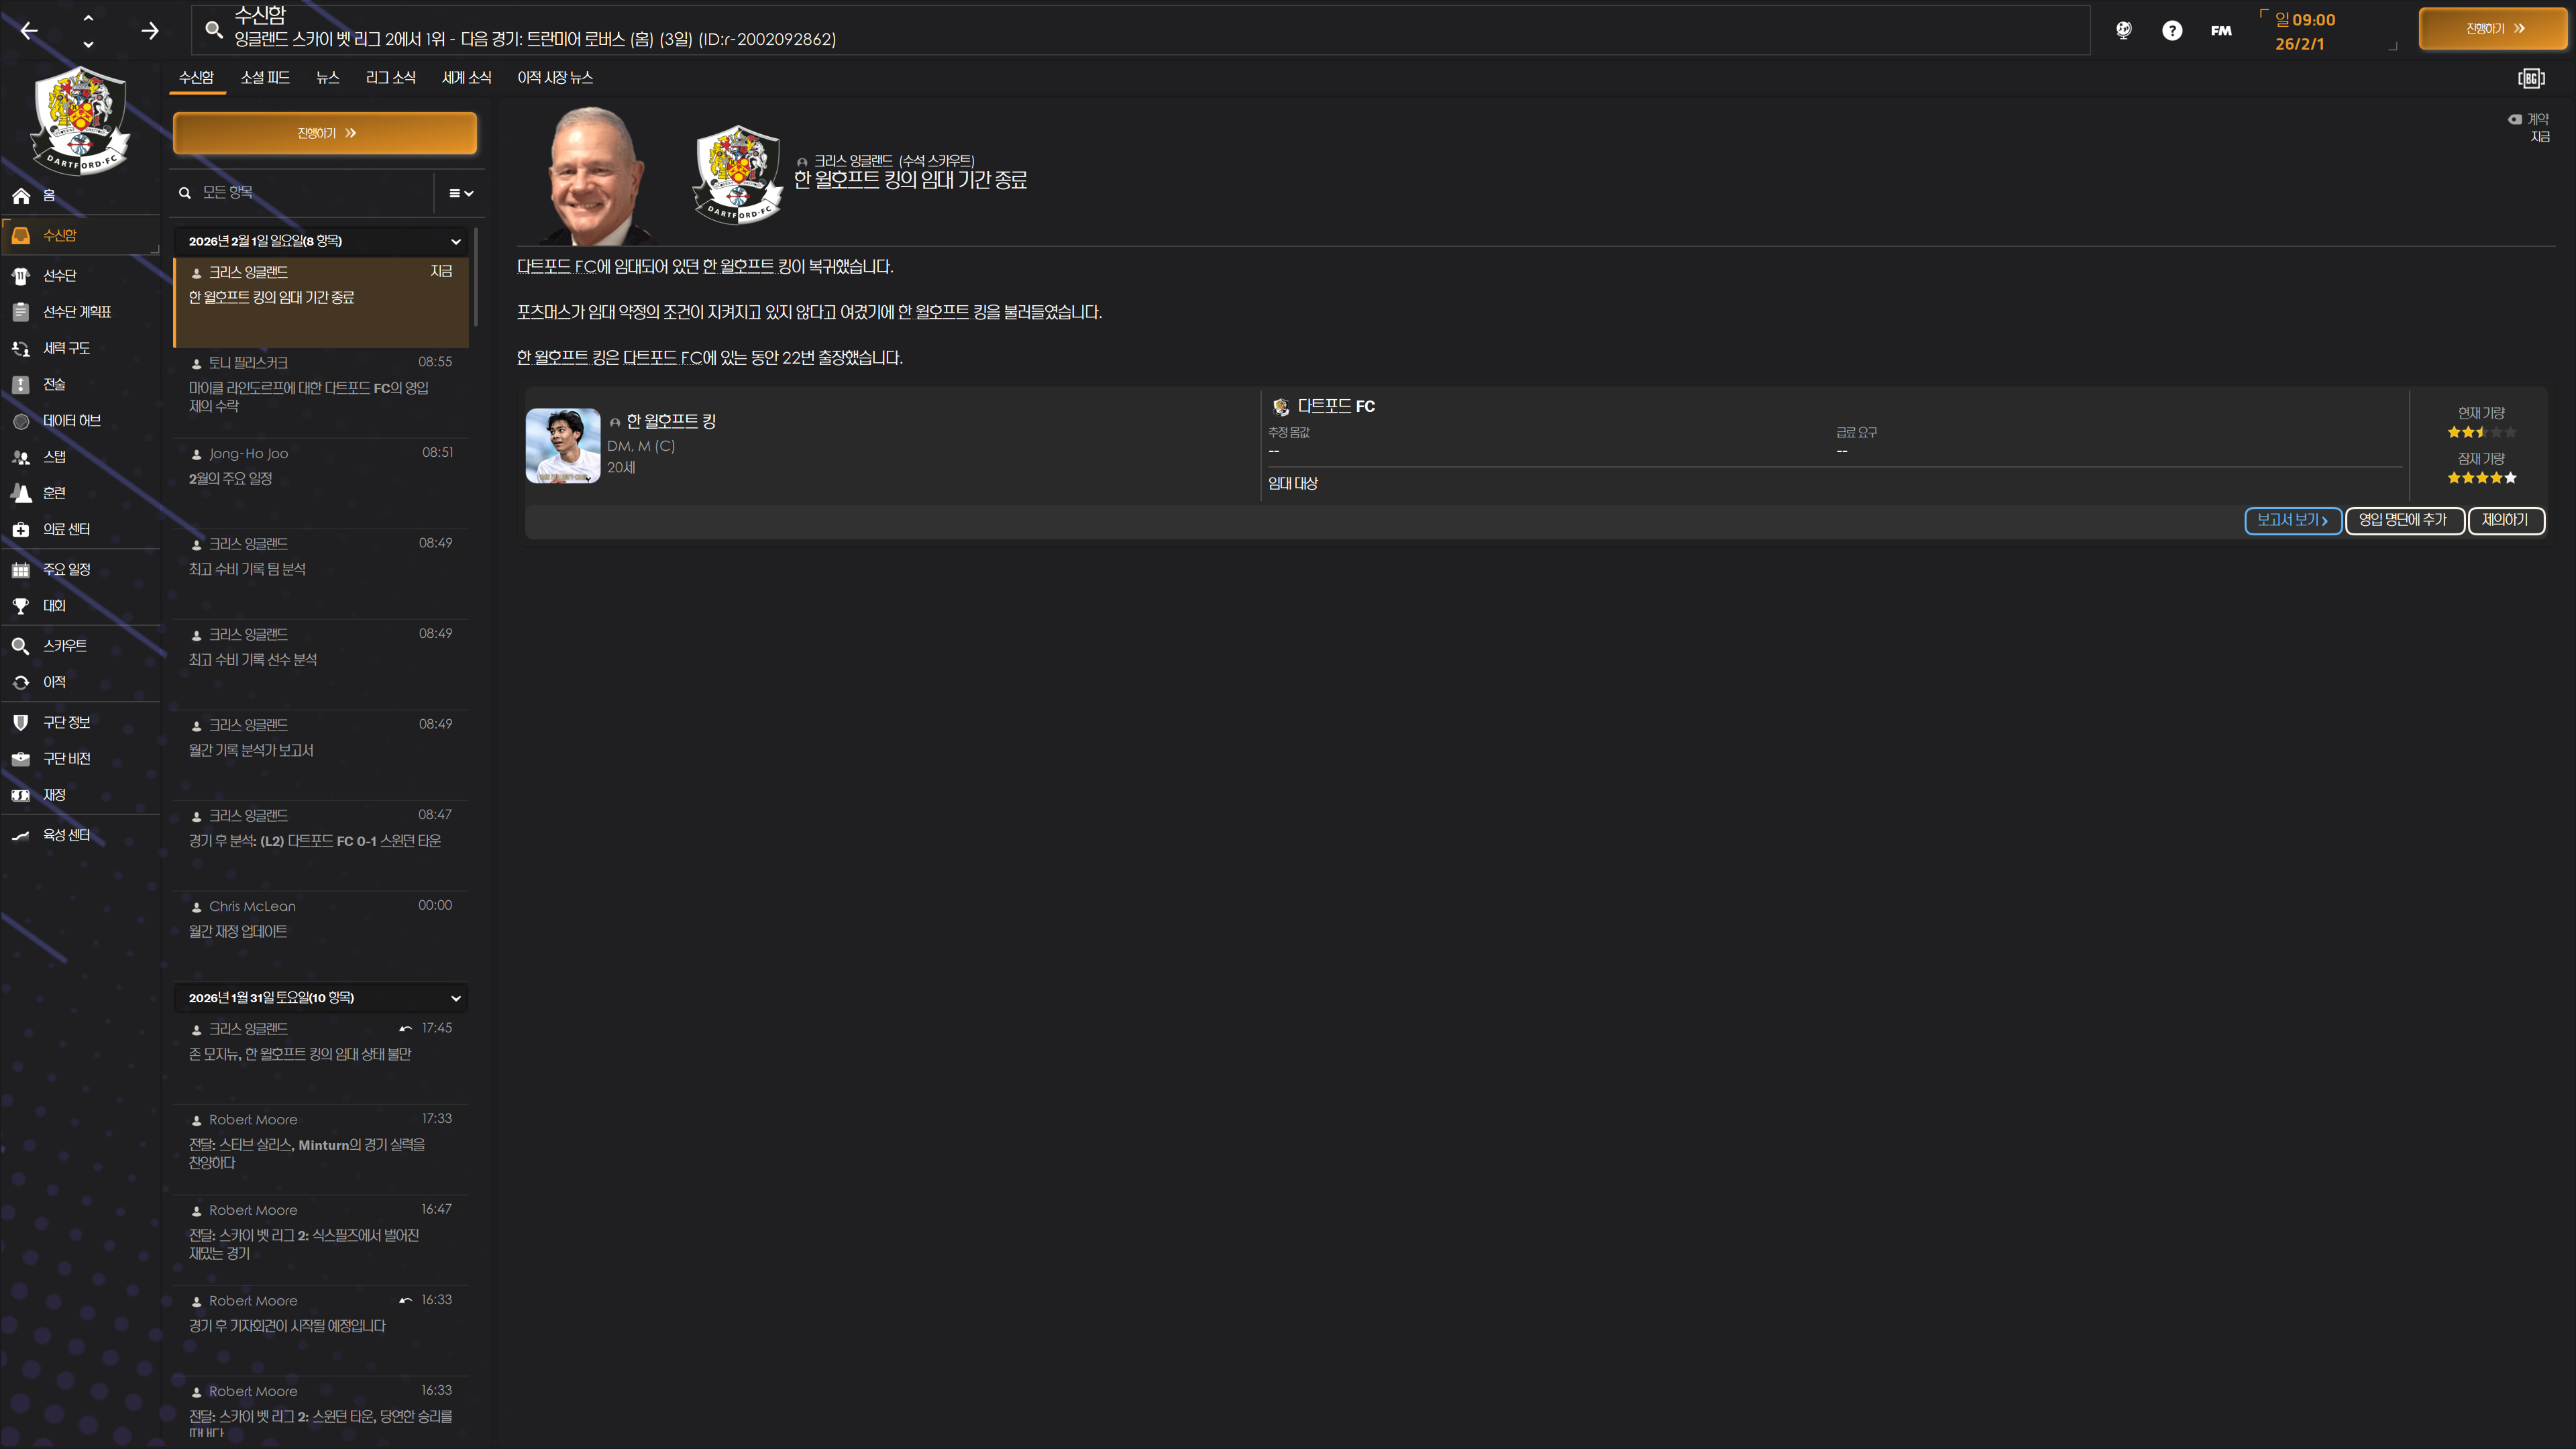Click the 영입 명단에 추가 button
This screenshot has width=2576, height=1449.
(2403, 520)
